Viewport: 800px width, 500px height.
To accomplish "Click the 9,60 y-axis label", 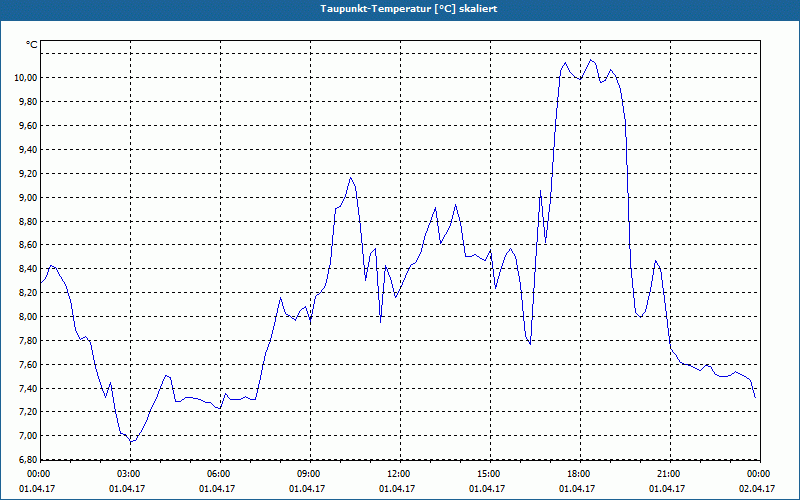I will [x=28, y=126].
